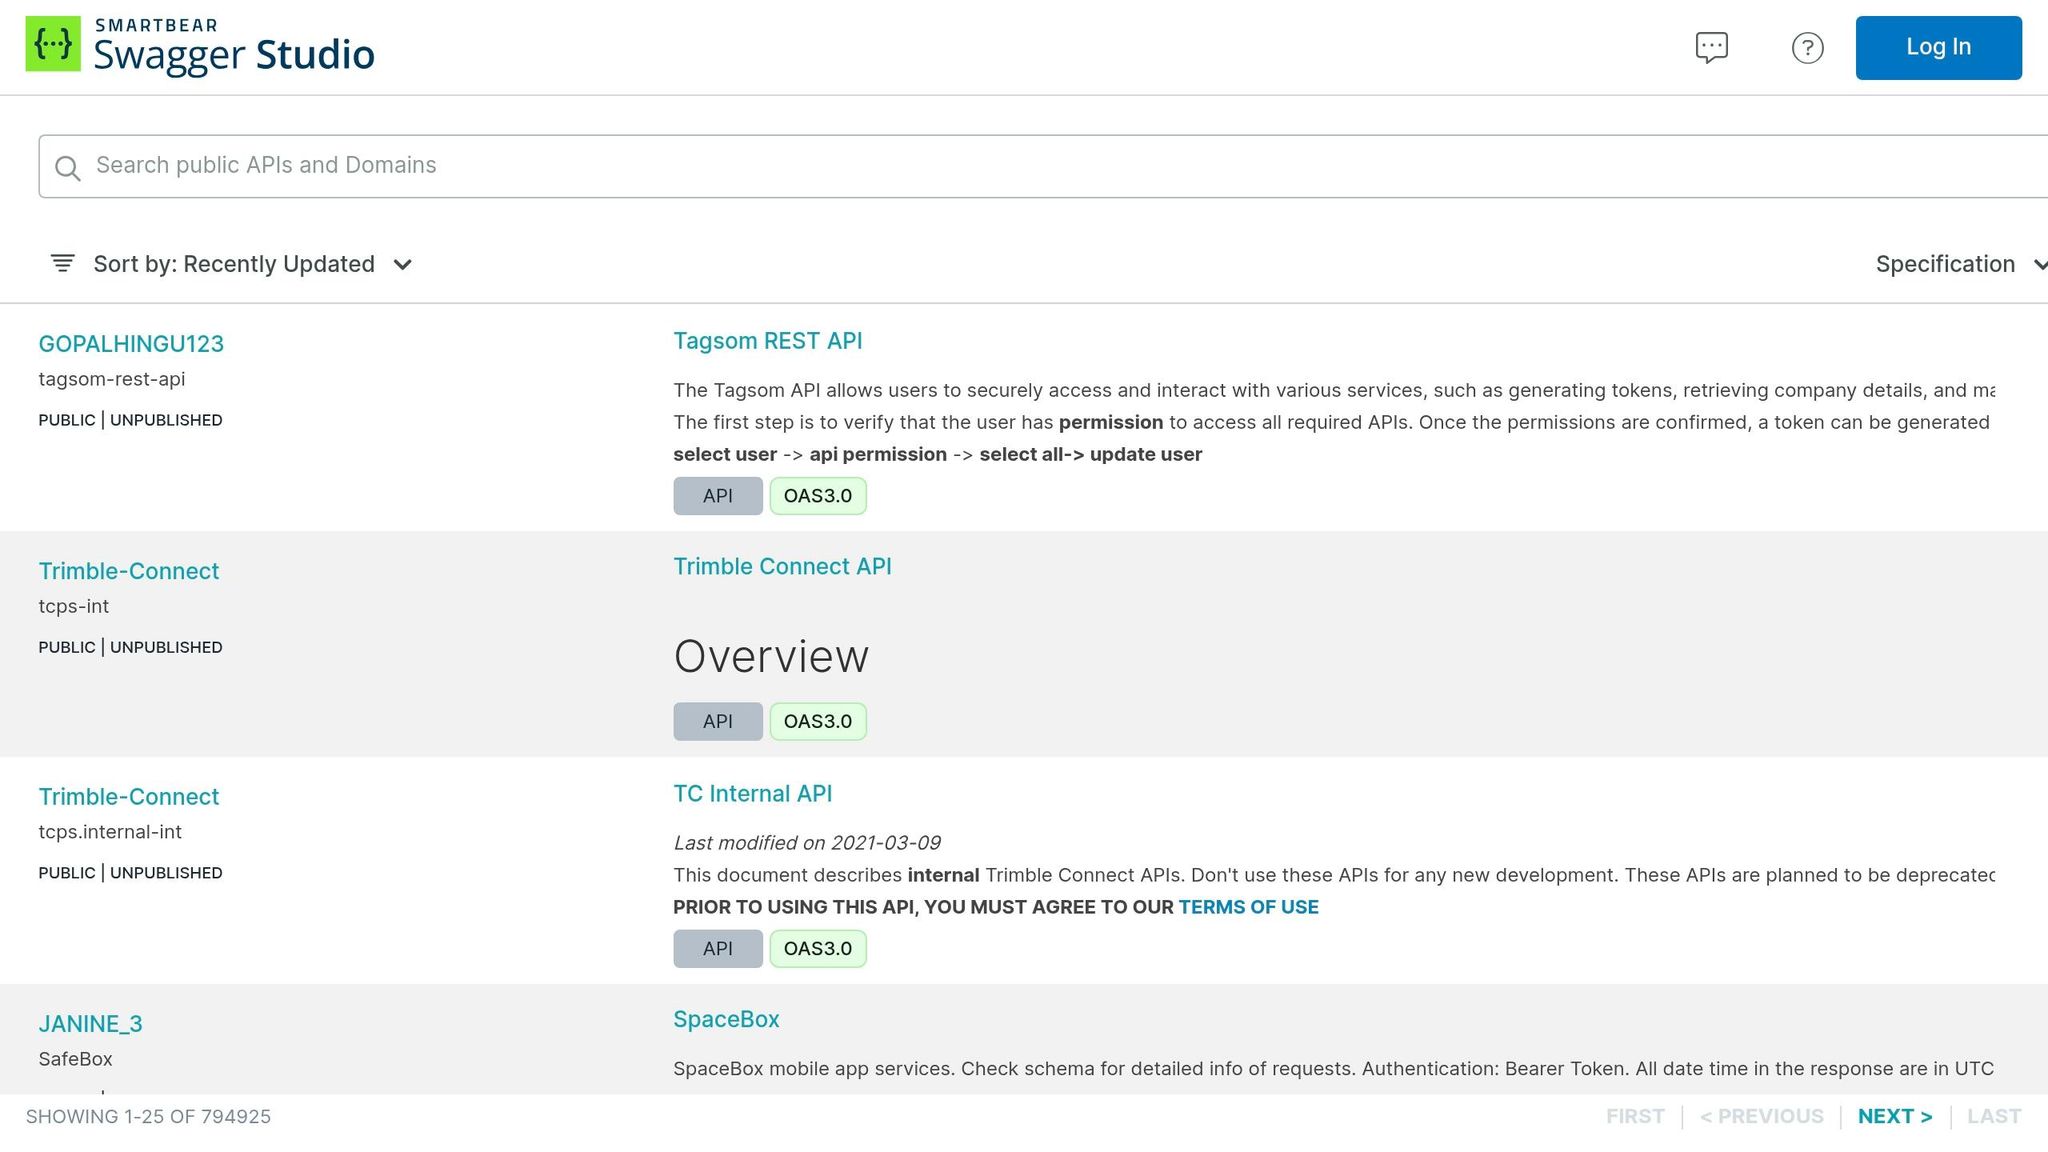Click the tcps.internal-int name text
2048x1152 pixels.
110,832
